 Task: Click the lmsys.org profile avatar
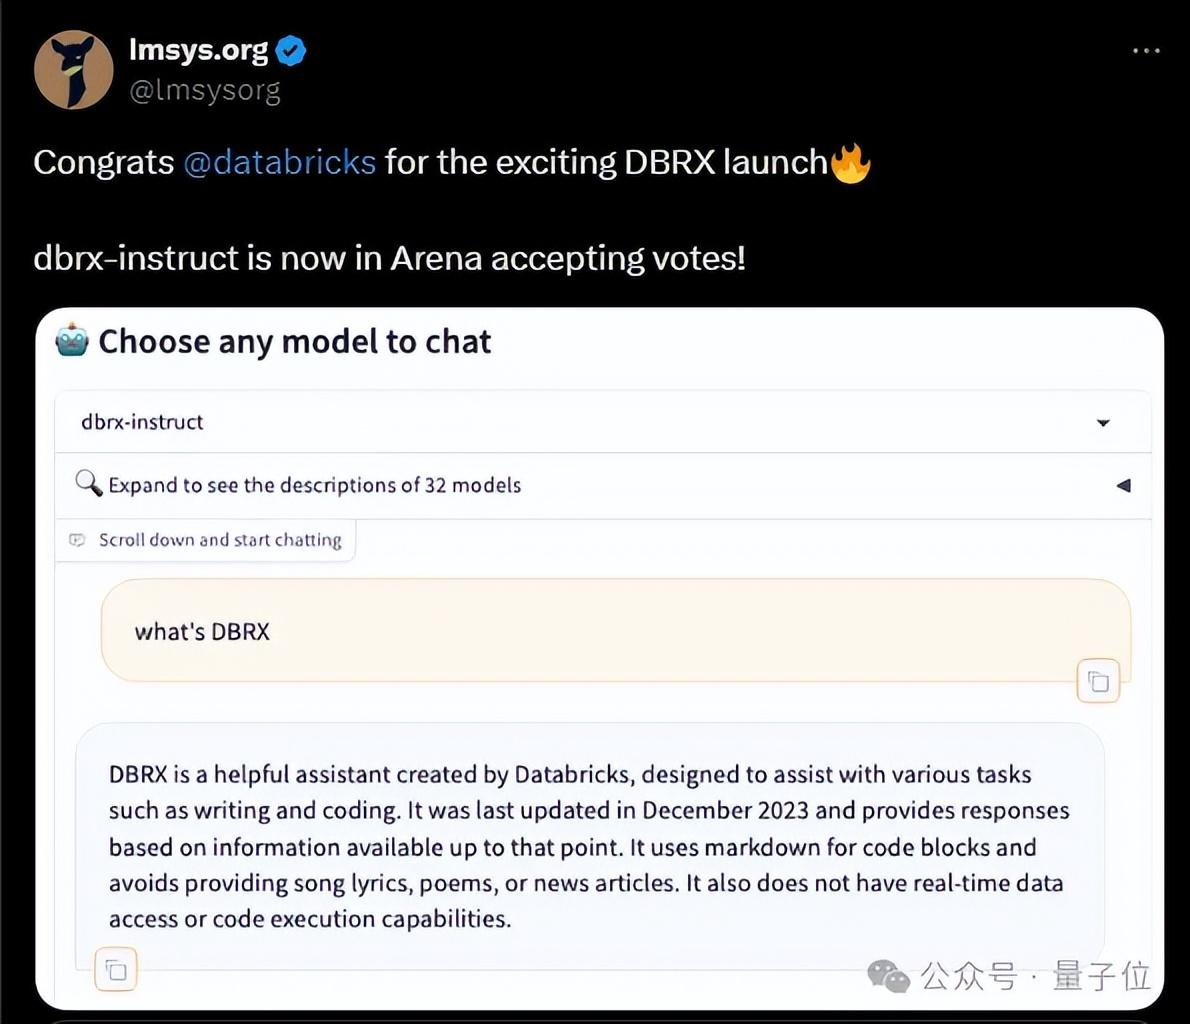(73, 70)
